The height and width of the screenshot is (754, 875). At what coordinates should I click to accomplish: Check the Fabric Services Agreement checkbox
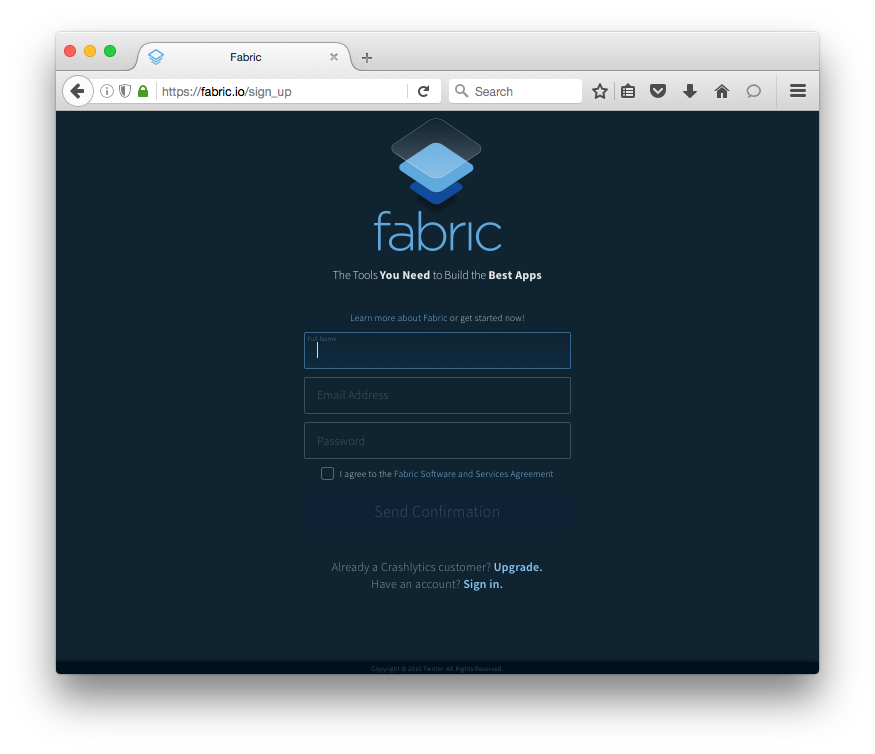pos(327,473)
